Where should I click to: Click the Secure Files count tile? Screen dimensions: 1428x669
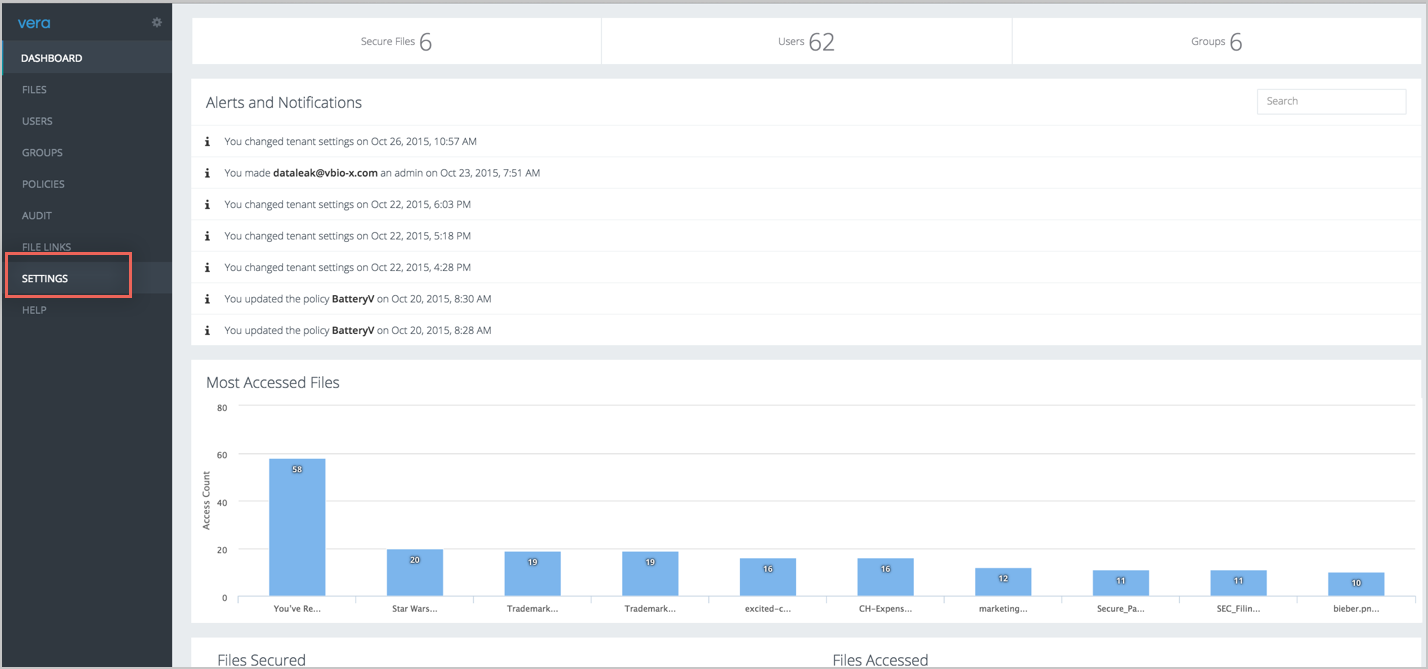(396, 42)
